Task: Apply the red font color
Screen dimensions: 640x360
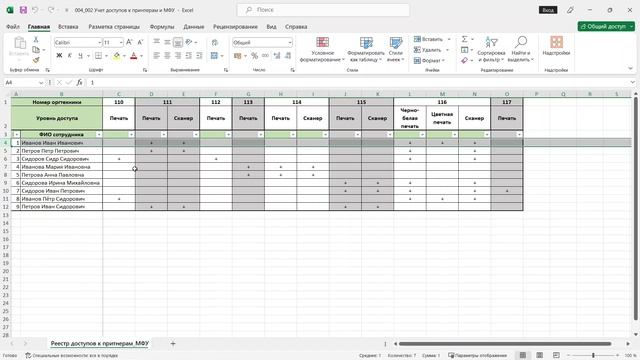Action: coord(133,56)
